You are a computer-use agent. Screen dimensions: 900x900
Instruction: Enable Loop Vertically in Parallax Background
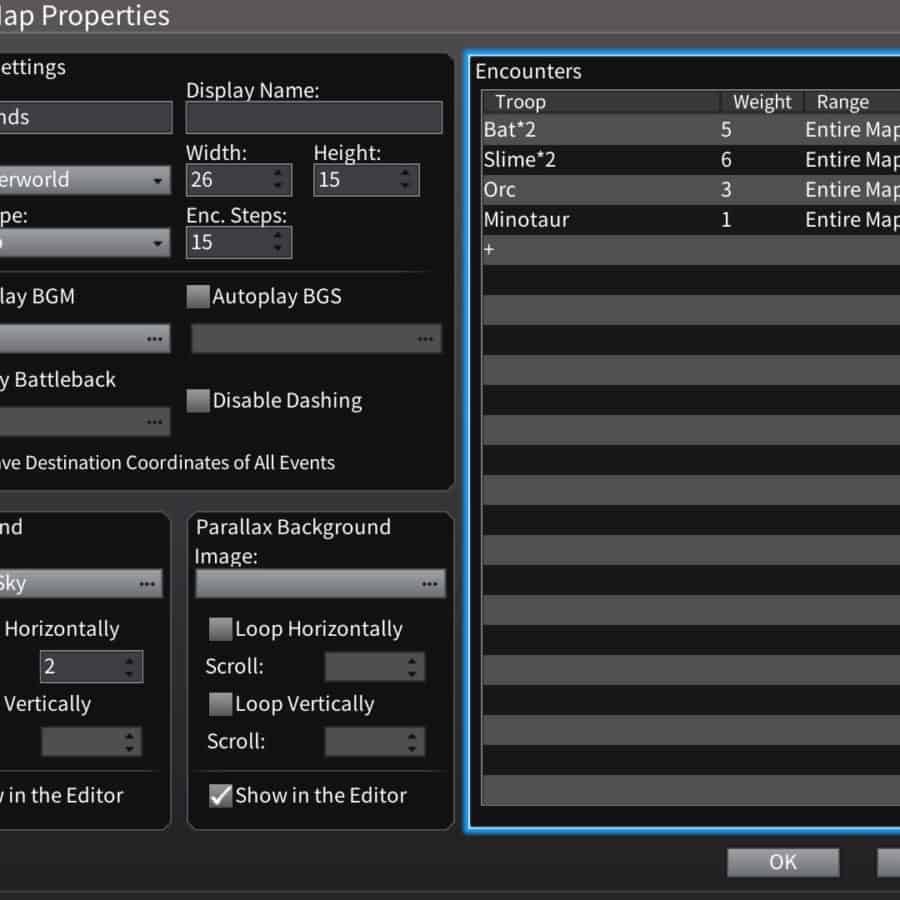(x=220, y=704)
